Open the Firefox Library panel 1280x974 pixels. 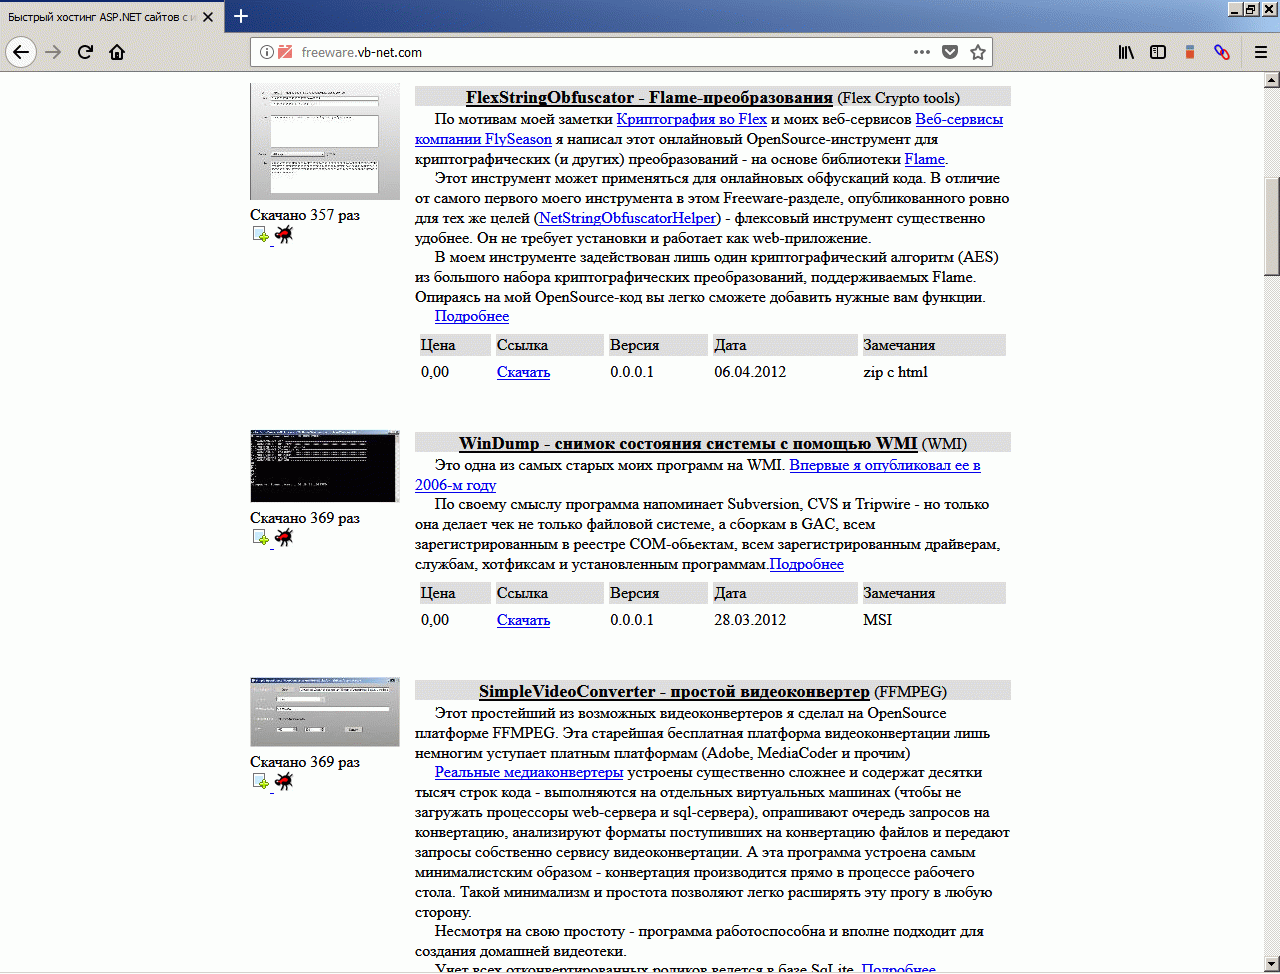pos(1126,52)
